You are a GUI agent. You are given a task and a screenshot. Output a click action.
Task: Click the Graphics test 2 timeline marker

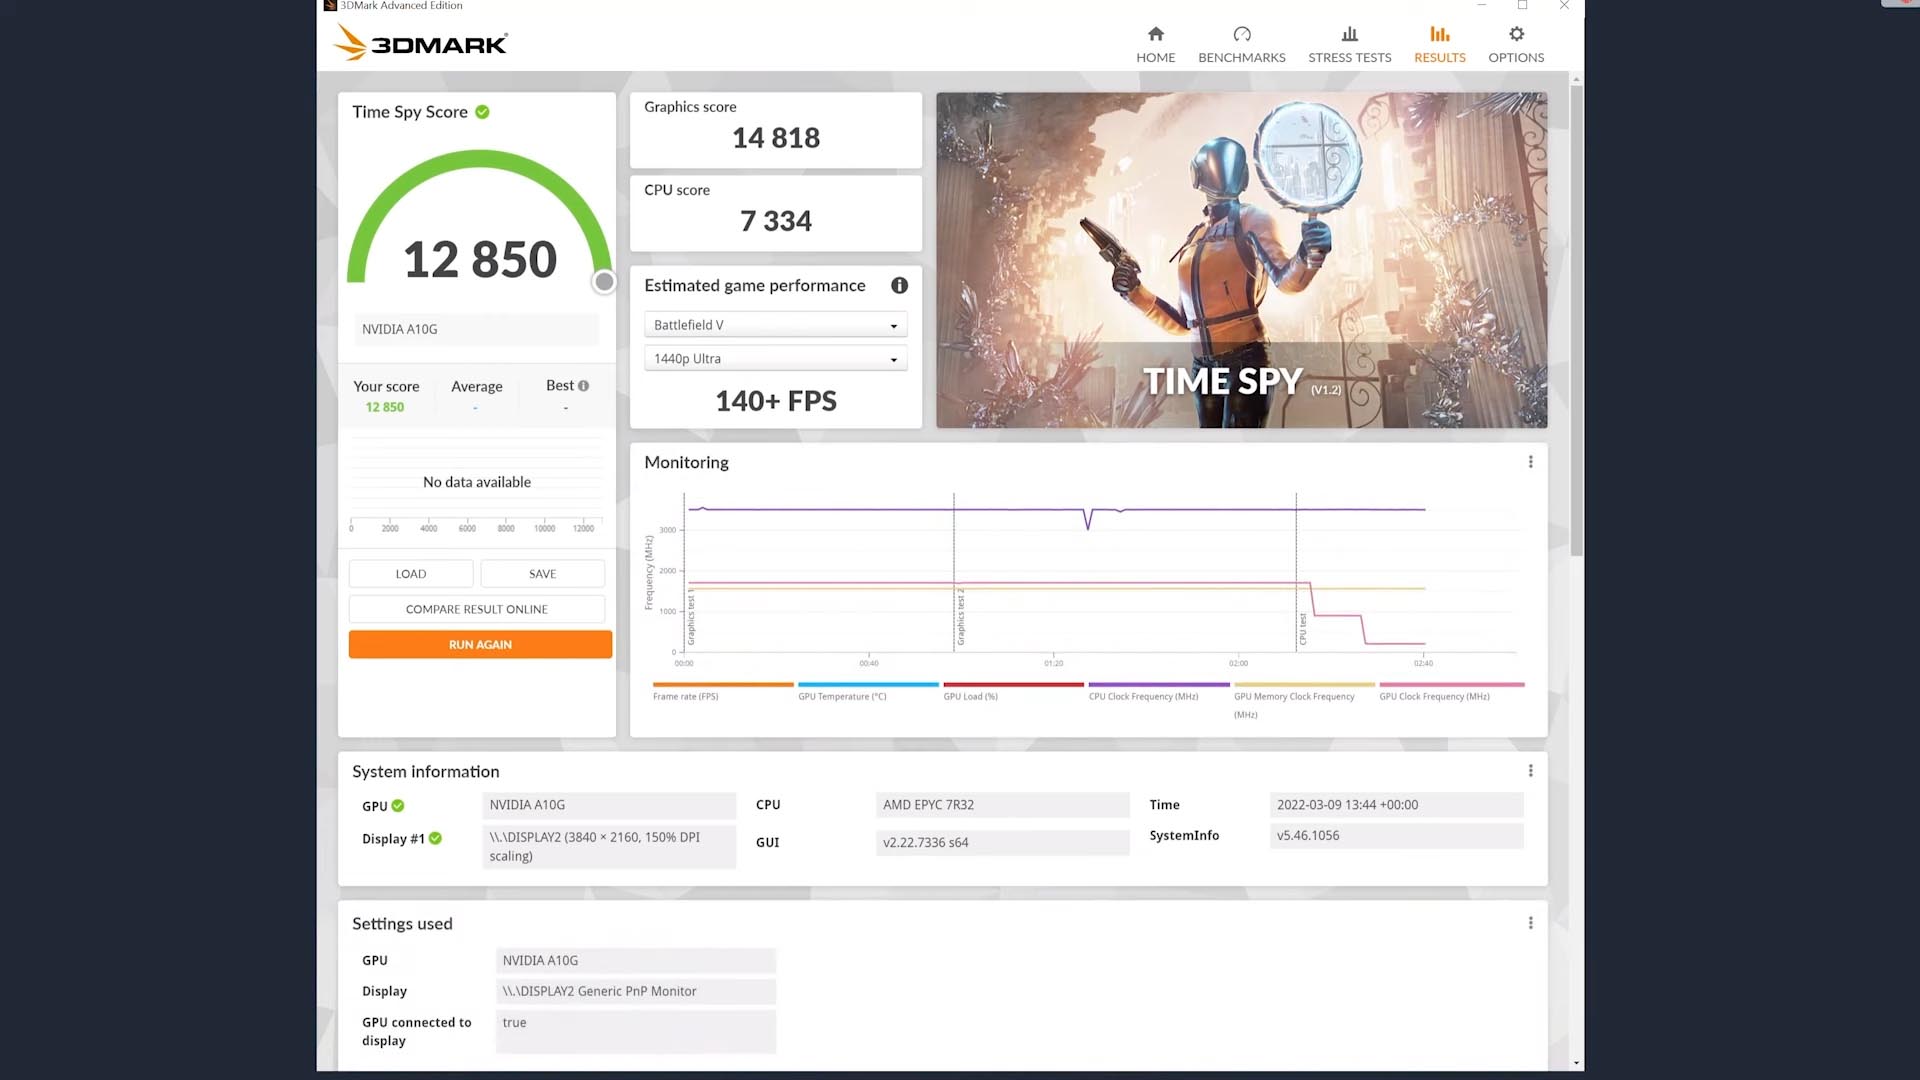pyautogui.click(x=960, y=617)
